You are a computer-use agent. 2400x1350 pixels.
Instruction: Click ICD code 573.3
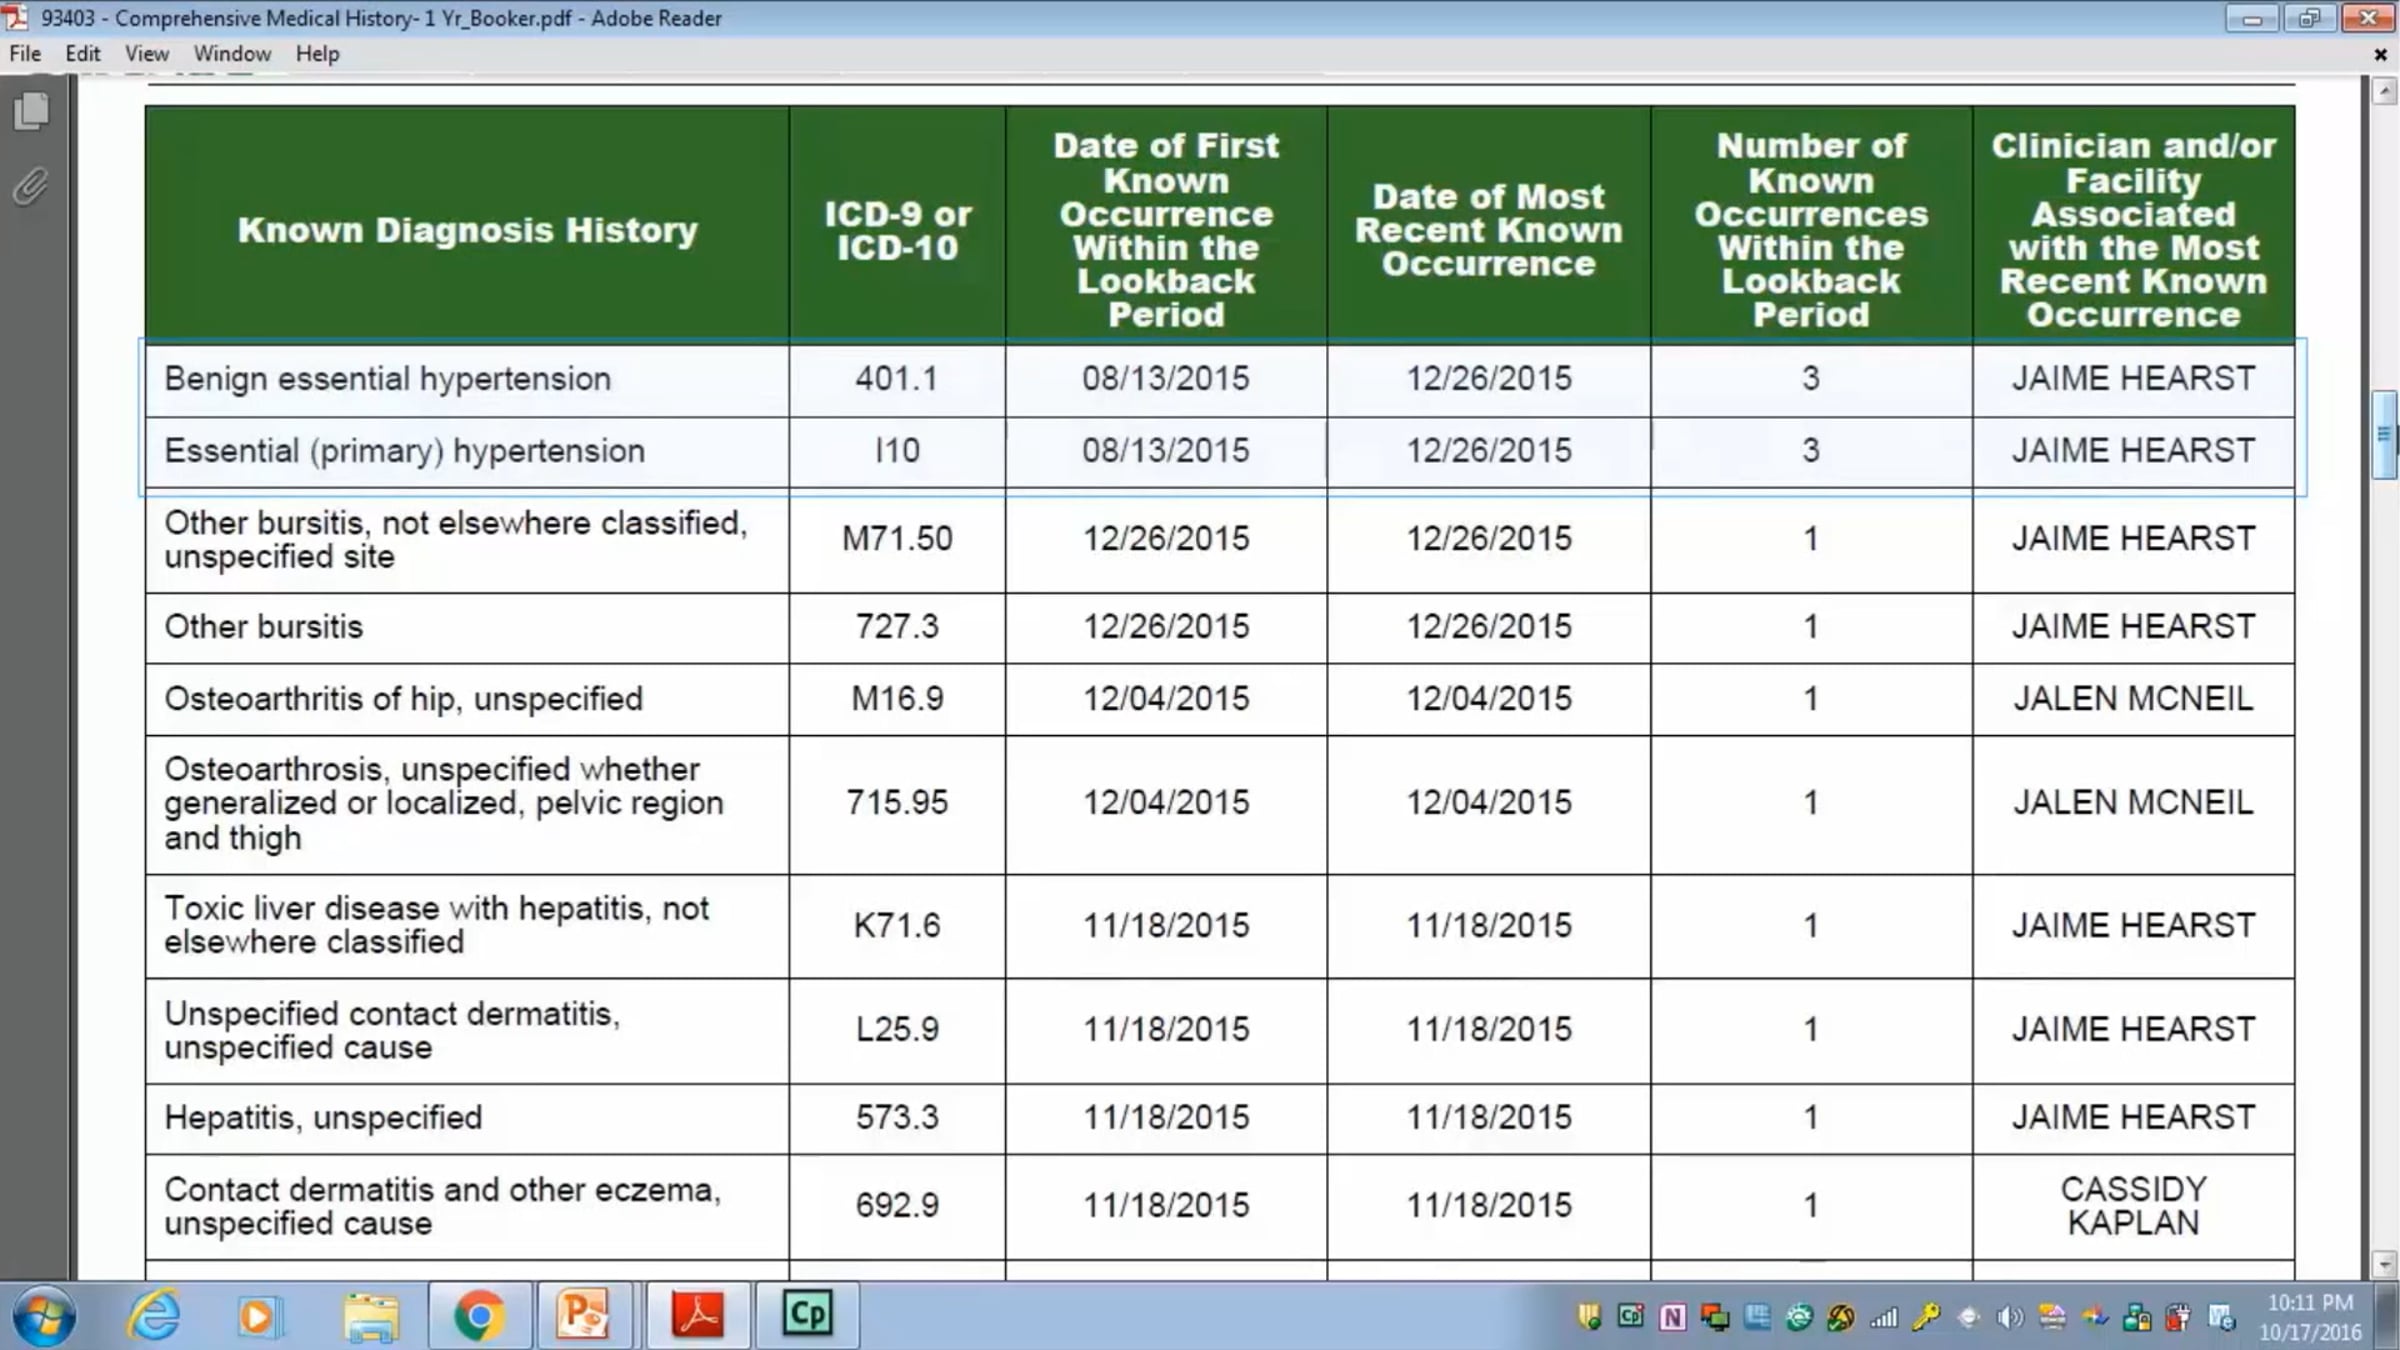click(x=897, y=1118)
